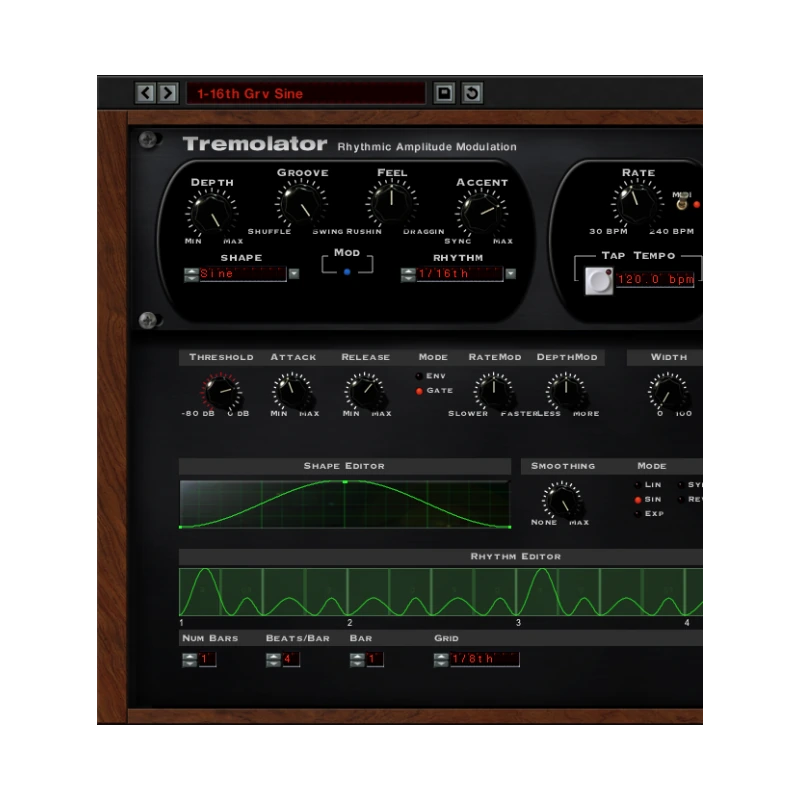
Task: Click the first step in the Rhythm Editor
Action: click(201, 592)
